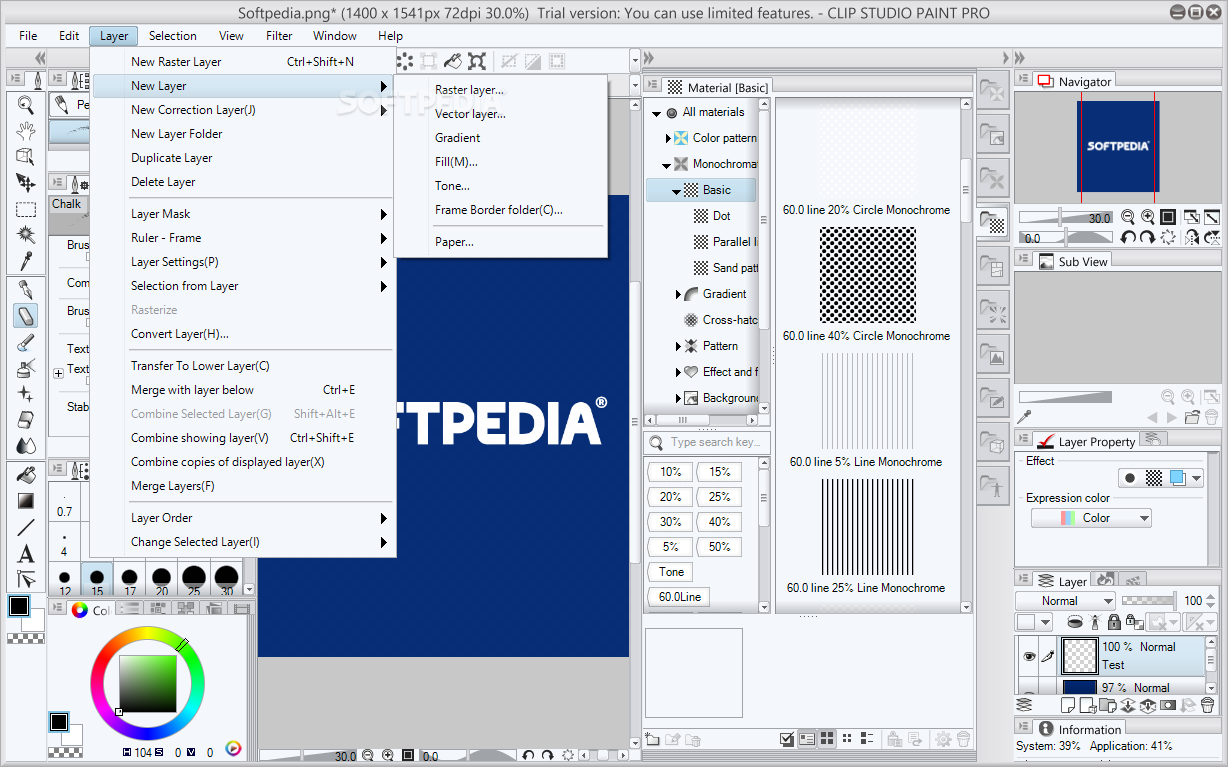Select 60.0 line 40% Circle Monochrome thumbnail
Screen dimensions: 1228x767
pos(867,275)
